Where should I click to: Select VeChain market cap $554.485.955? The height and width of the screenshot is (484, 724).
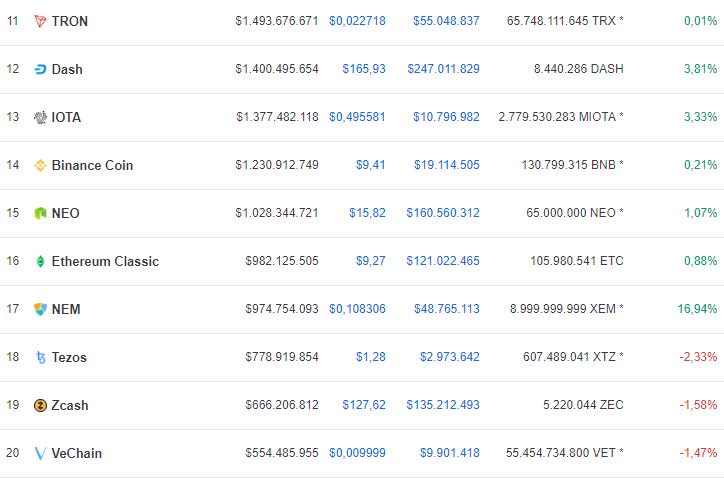282,453
